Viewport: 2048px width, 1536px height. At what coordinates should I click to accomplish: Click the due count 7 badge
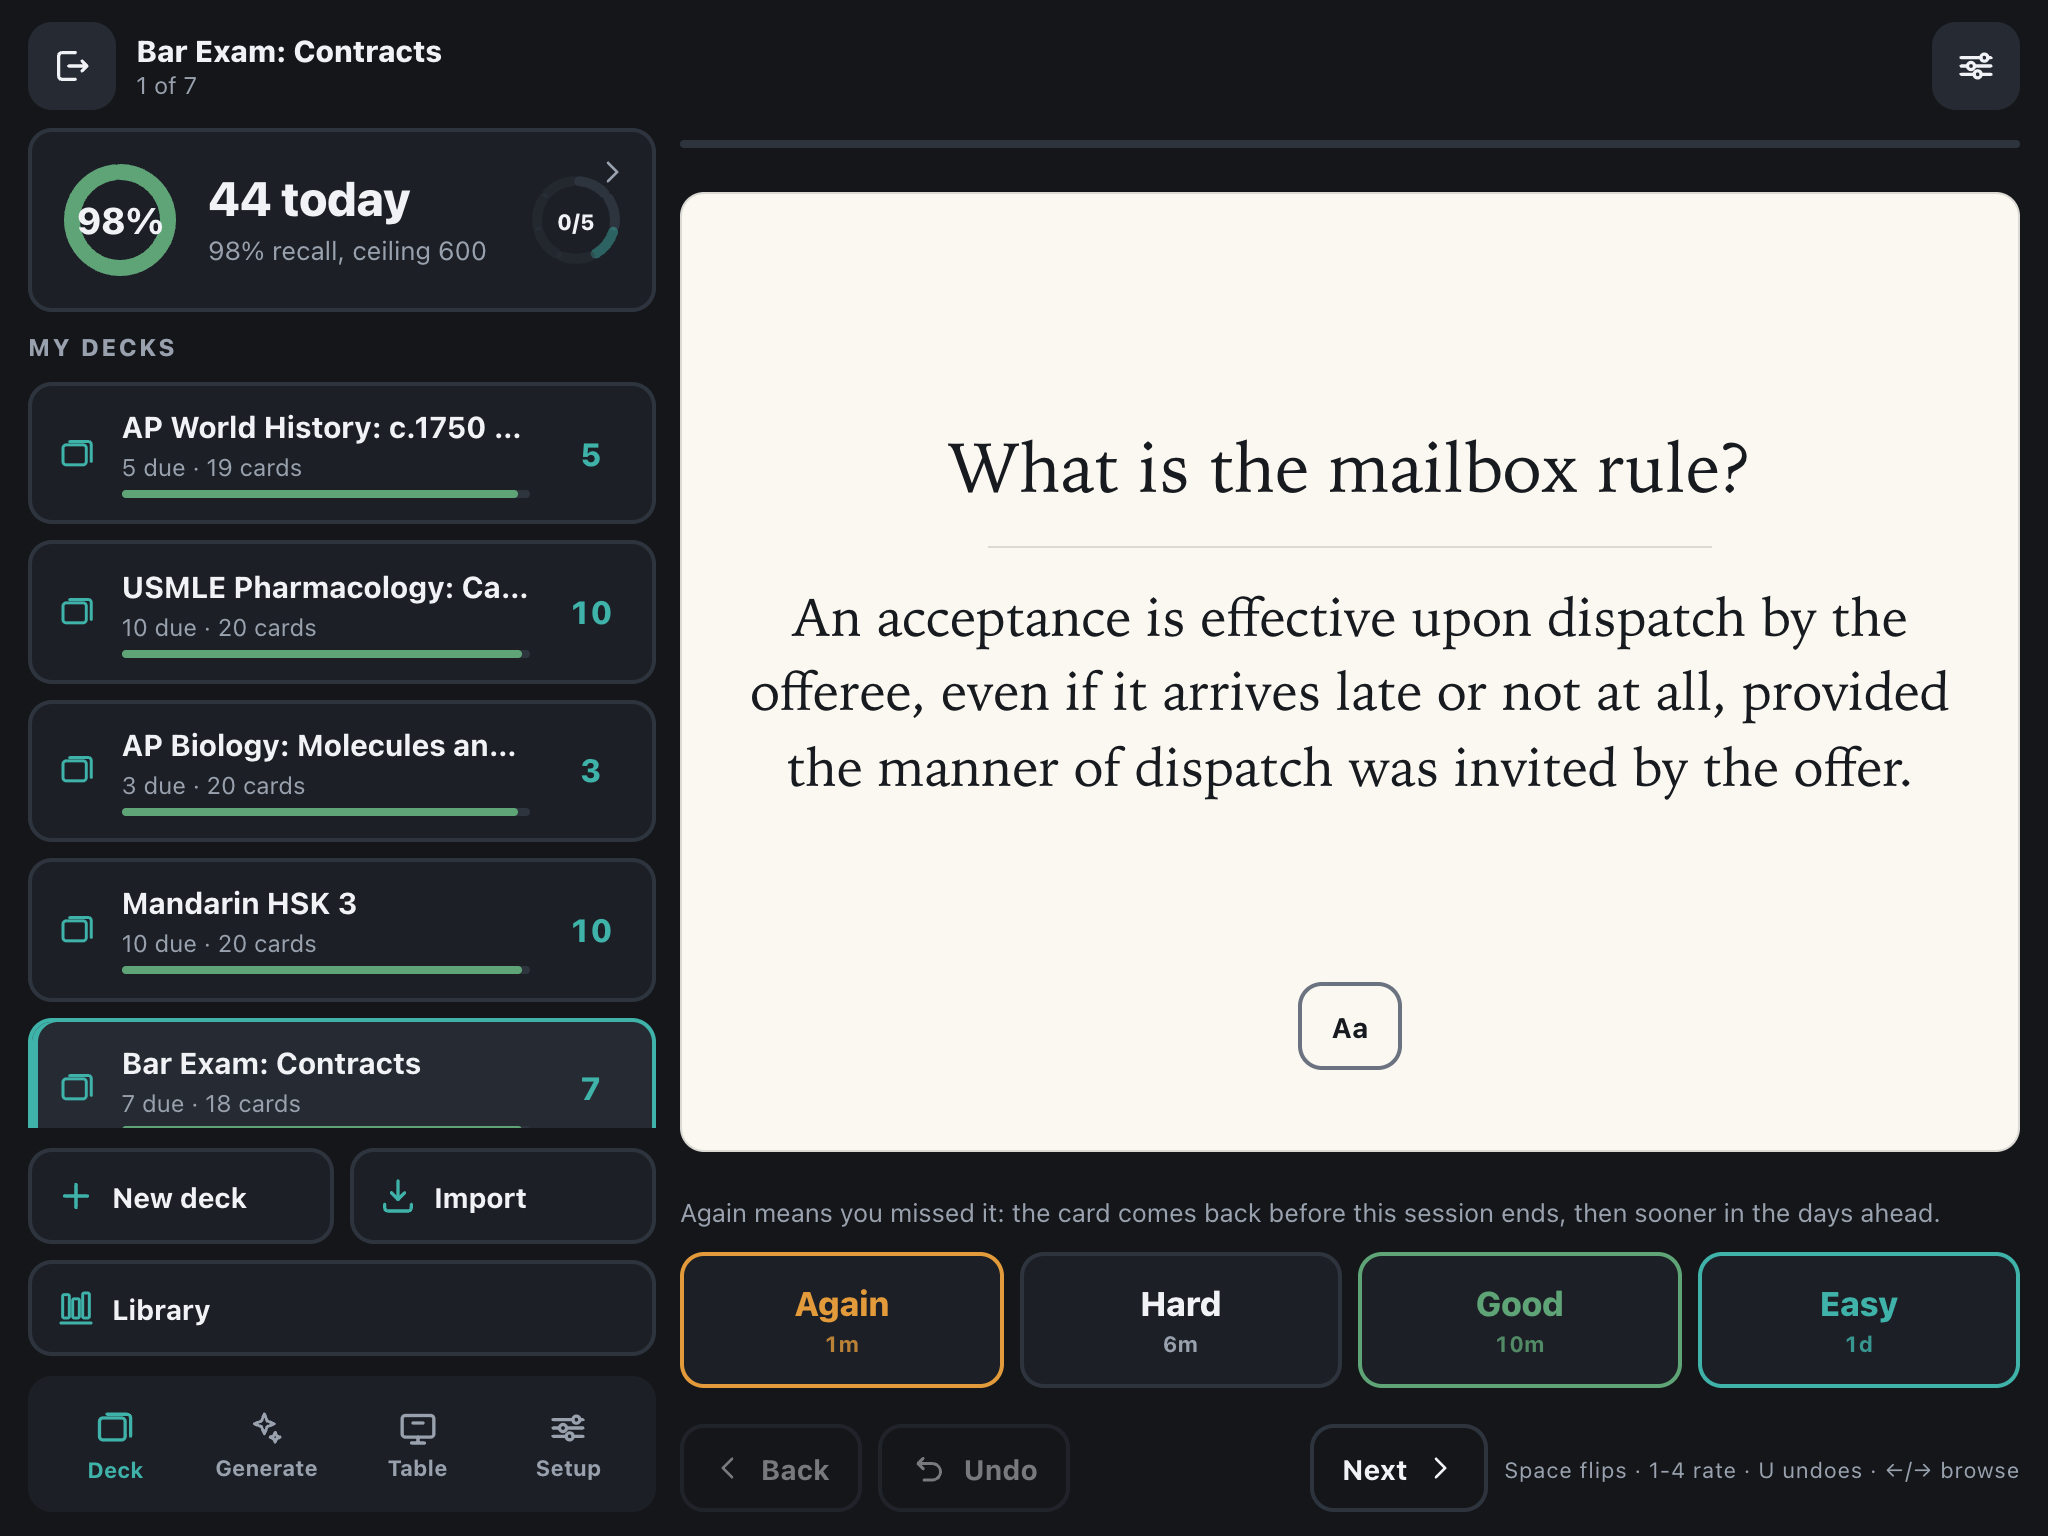(x=591, y=1089)
